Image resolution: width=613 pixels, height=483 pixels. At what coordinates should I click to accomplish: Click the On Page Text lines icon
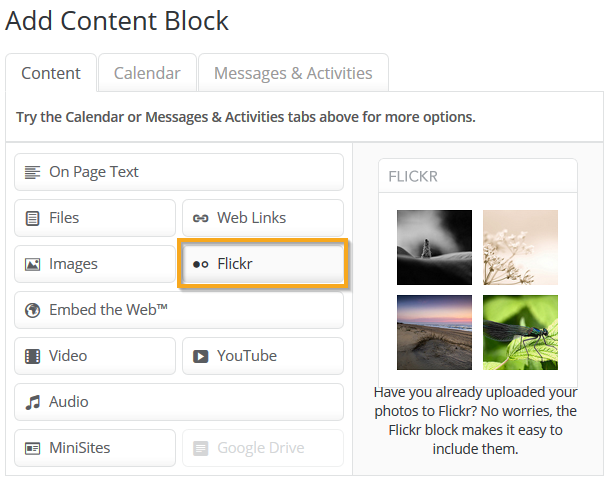click(x=32, y=172)
